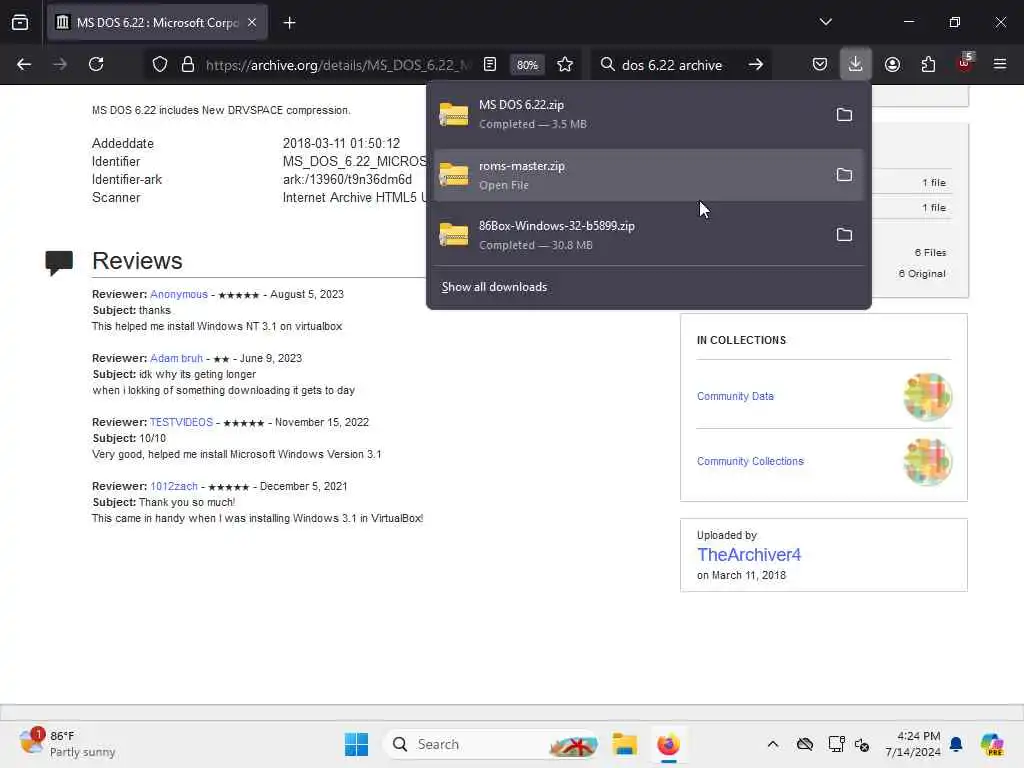
Task: Toggle reader view icon
Action: coord(490,64)
